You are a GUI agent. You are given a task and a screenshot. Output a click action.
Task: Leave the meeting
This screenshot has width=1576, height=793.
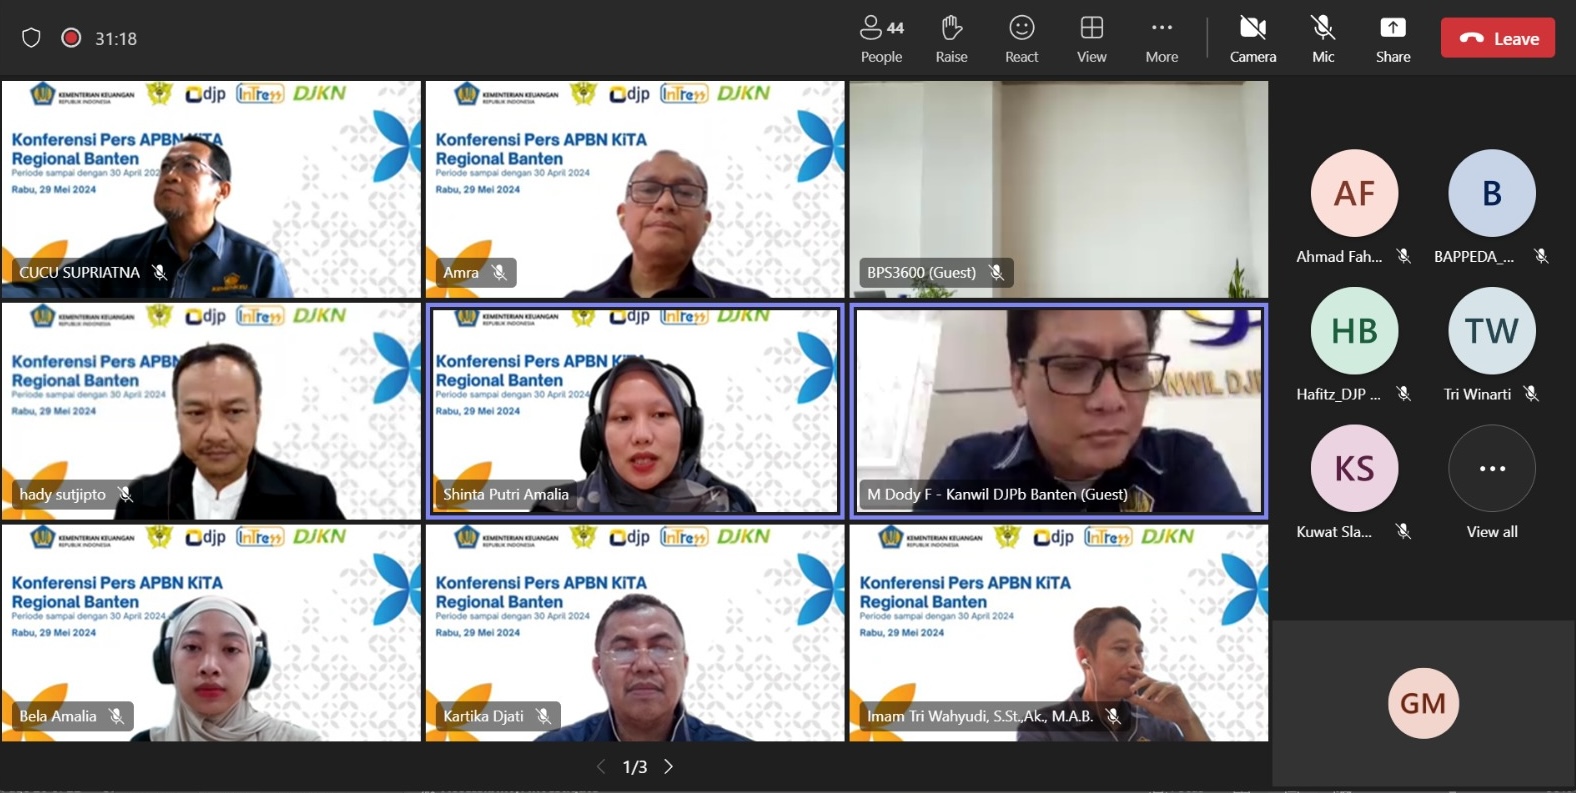click(x=1497, y=38)
